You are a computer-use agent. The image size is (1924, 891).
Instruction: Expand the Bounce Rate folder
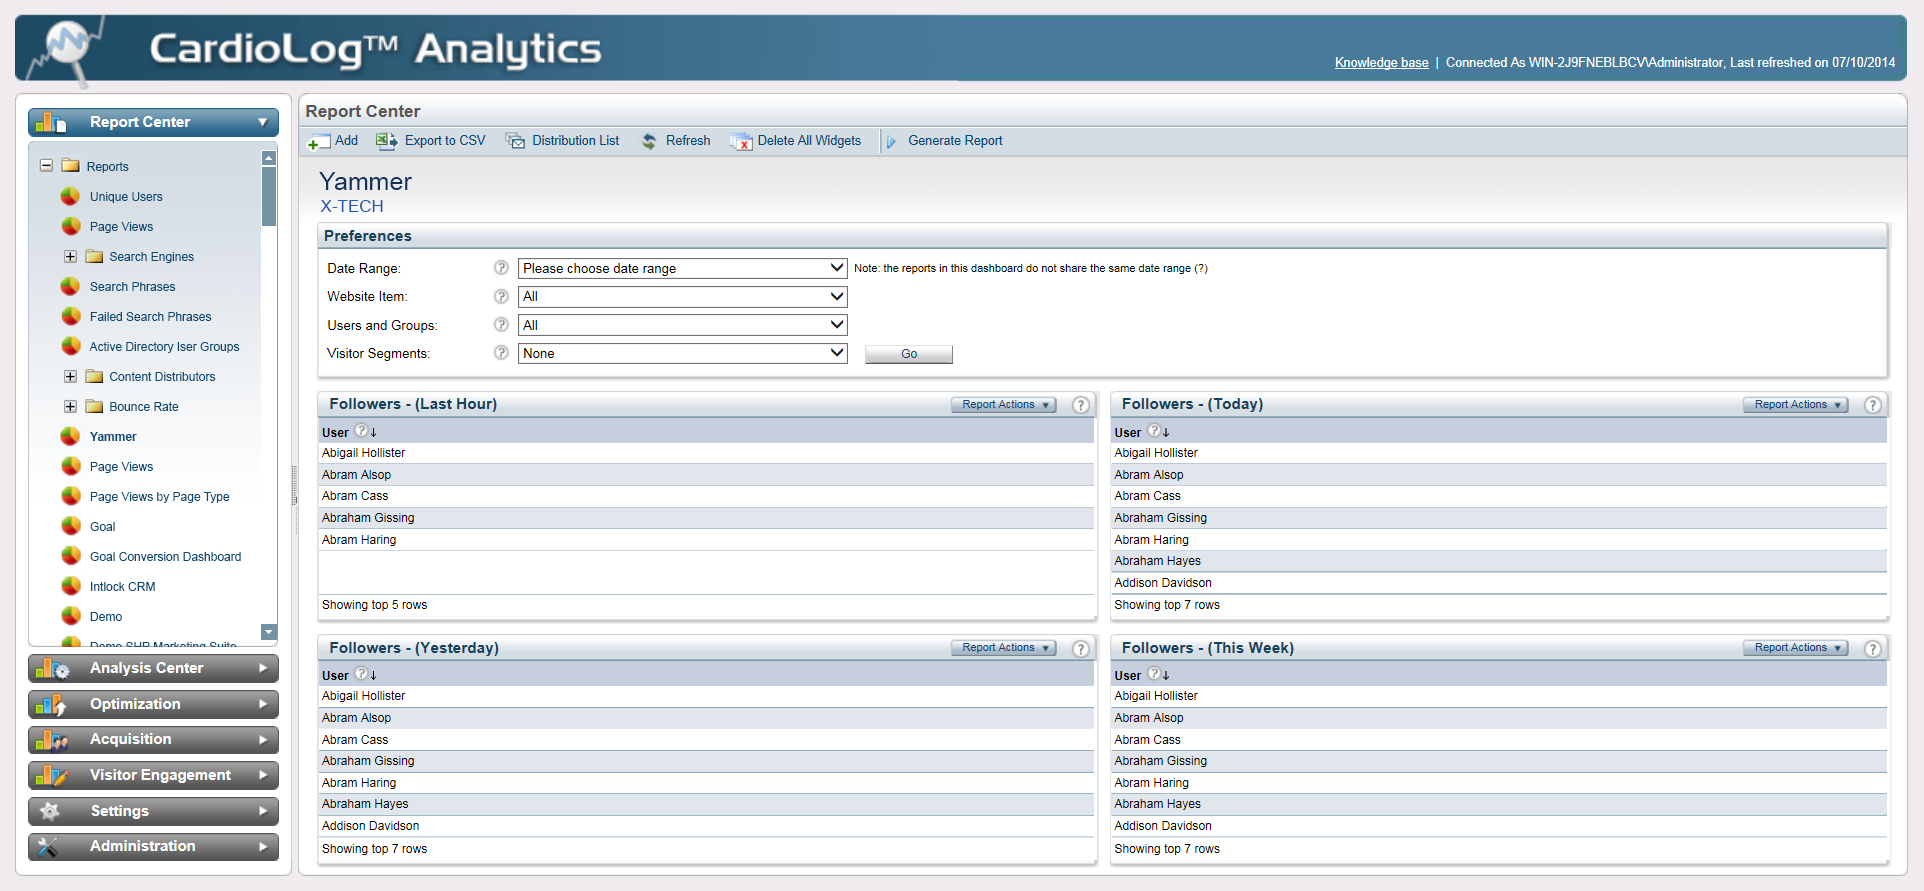tap(70, 406)
